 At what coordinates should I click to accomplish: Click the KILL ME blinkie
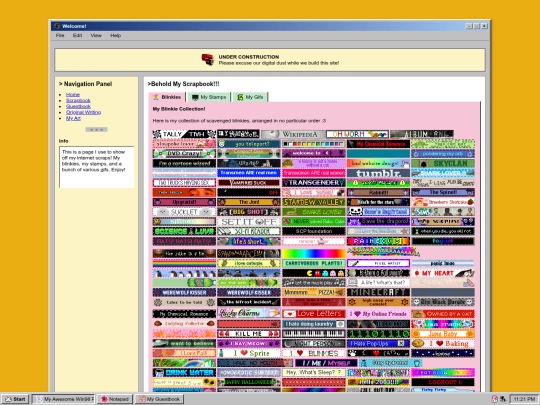pyautogui.click(x=249, y=334)
